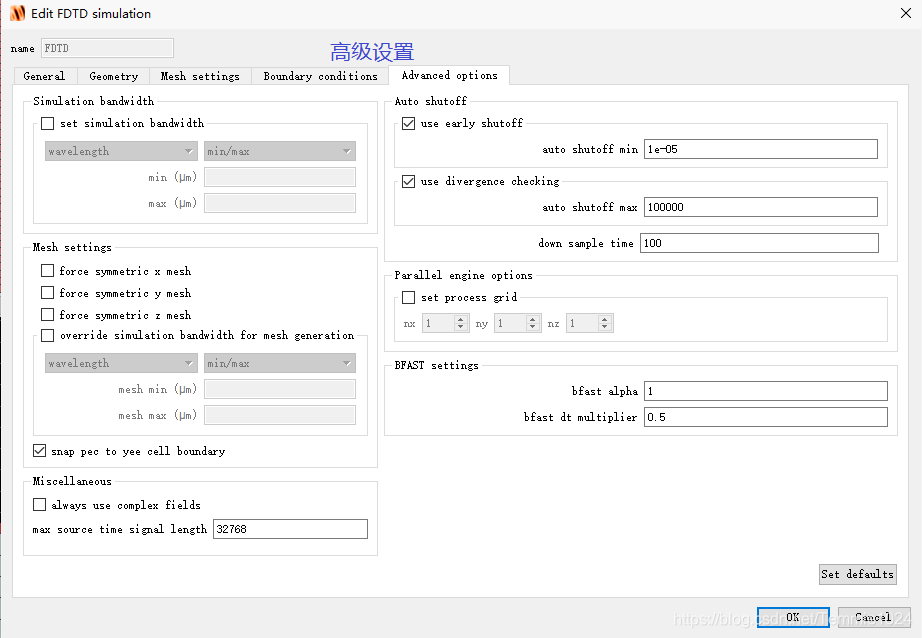Increase nx process grid value
Image resolution: width=922 pixels, height=638 pixels.
461,319
